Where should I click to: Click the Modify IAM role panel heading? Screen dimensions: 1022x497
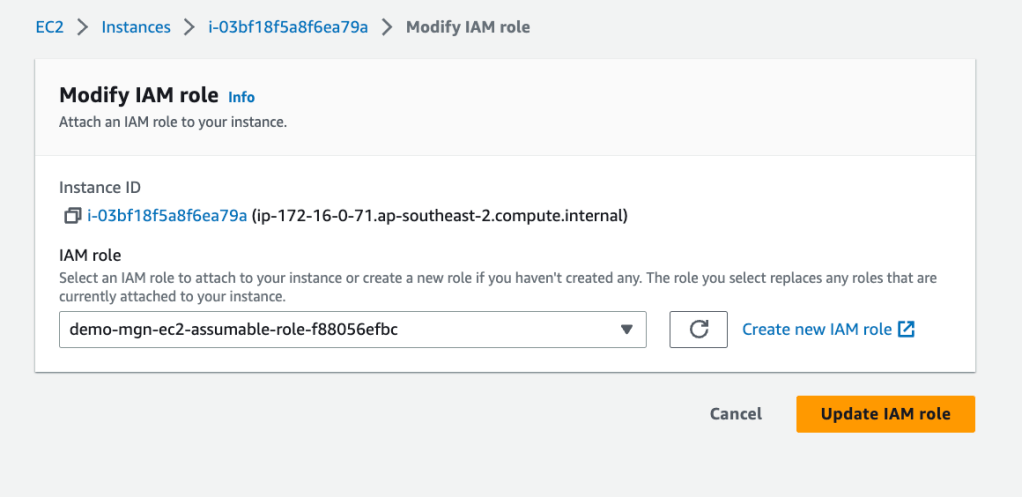point(138,95)
